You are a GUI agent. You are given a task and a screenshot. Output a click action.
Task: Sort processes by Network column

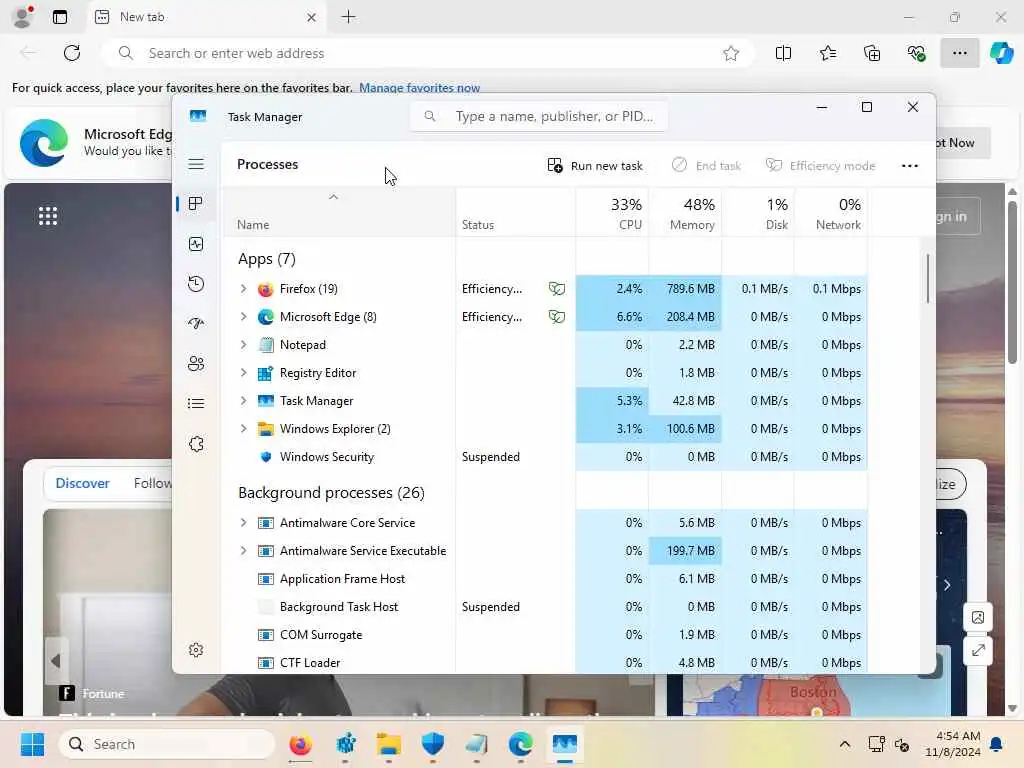831,213
